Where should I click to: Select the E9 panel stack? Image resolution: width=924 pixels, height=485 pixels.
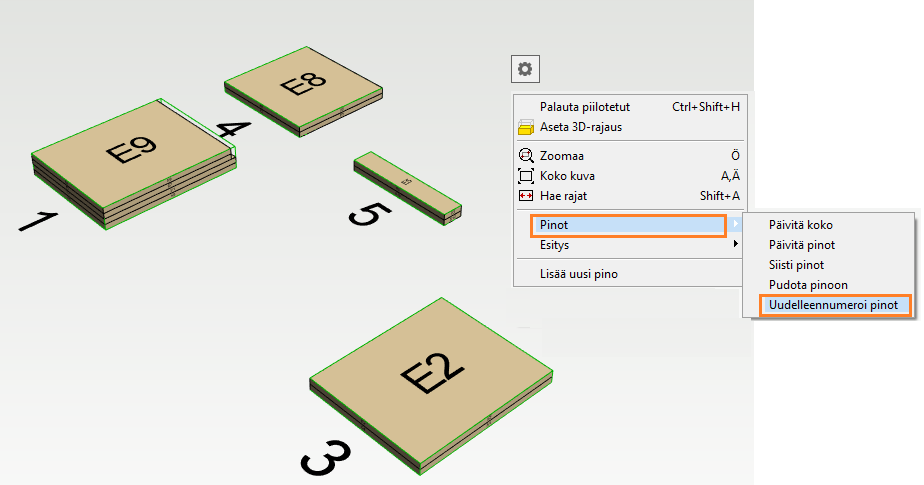[x=133, y=162]
